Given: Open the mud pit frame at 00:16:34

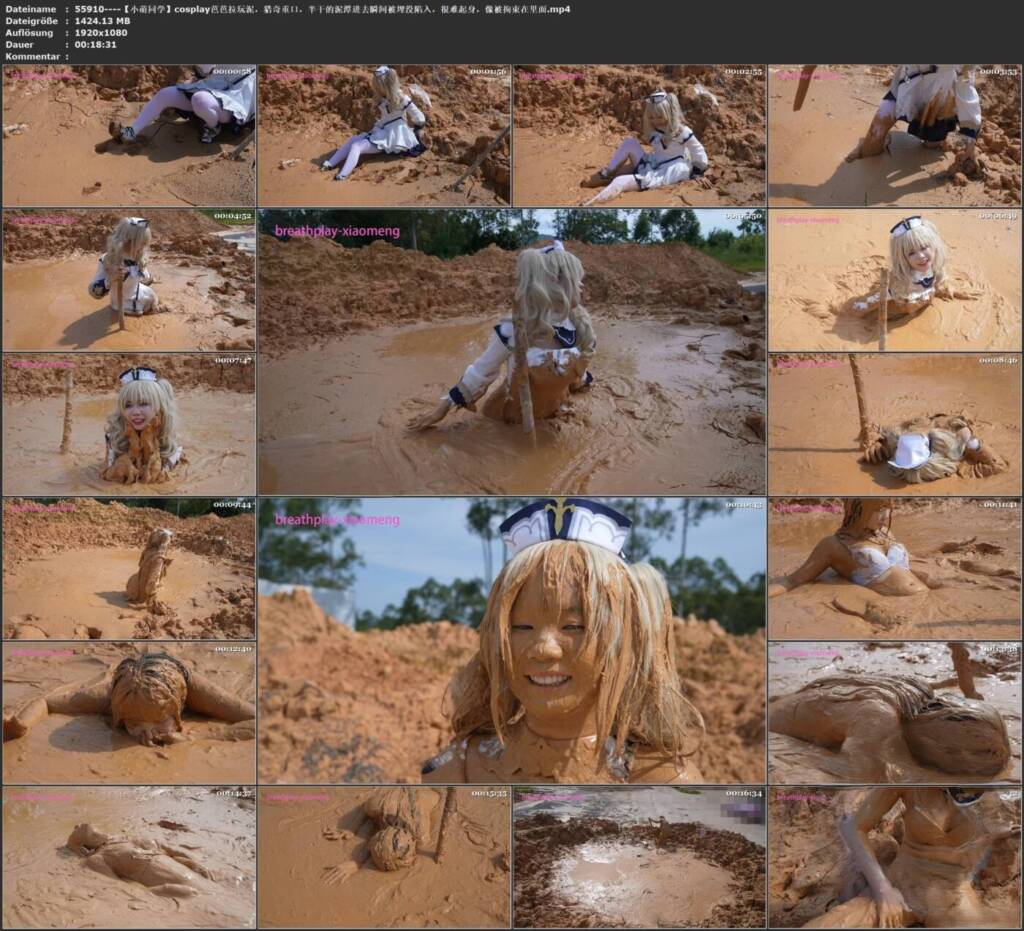Looking at the screenshot, I should tap(639, 857).
